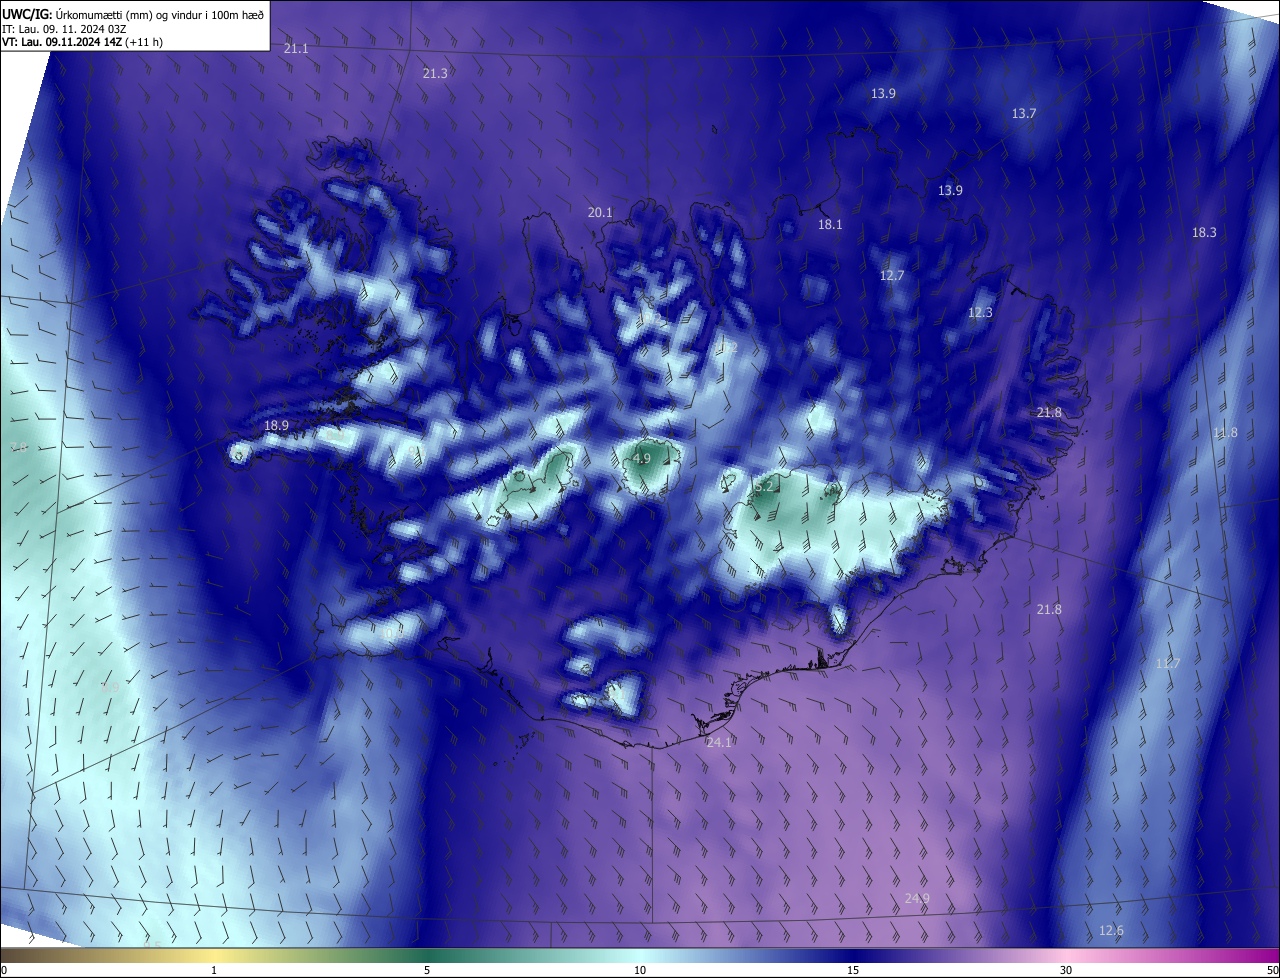Image resolution: width=1280 pixels, height=978 pixels.
Task: Click the 21.3 value label
Action: tap(435, 73)
